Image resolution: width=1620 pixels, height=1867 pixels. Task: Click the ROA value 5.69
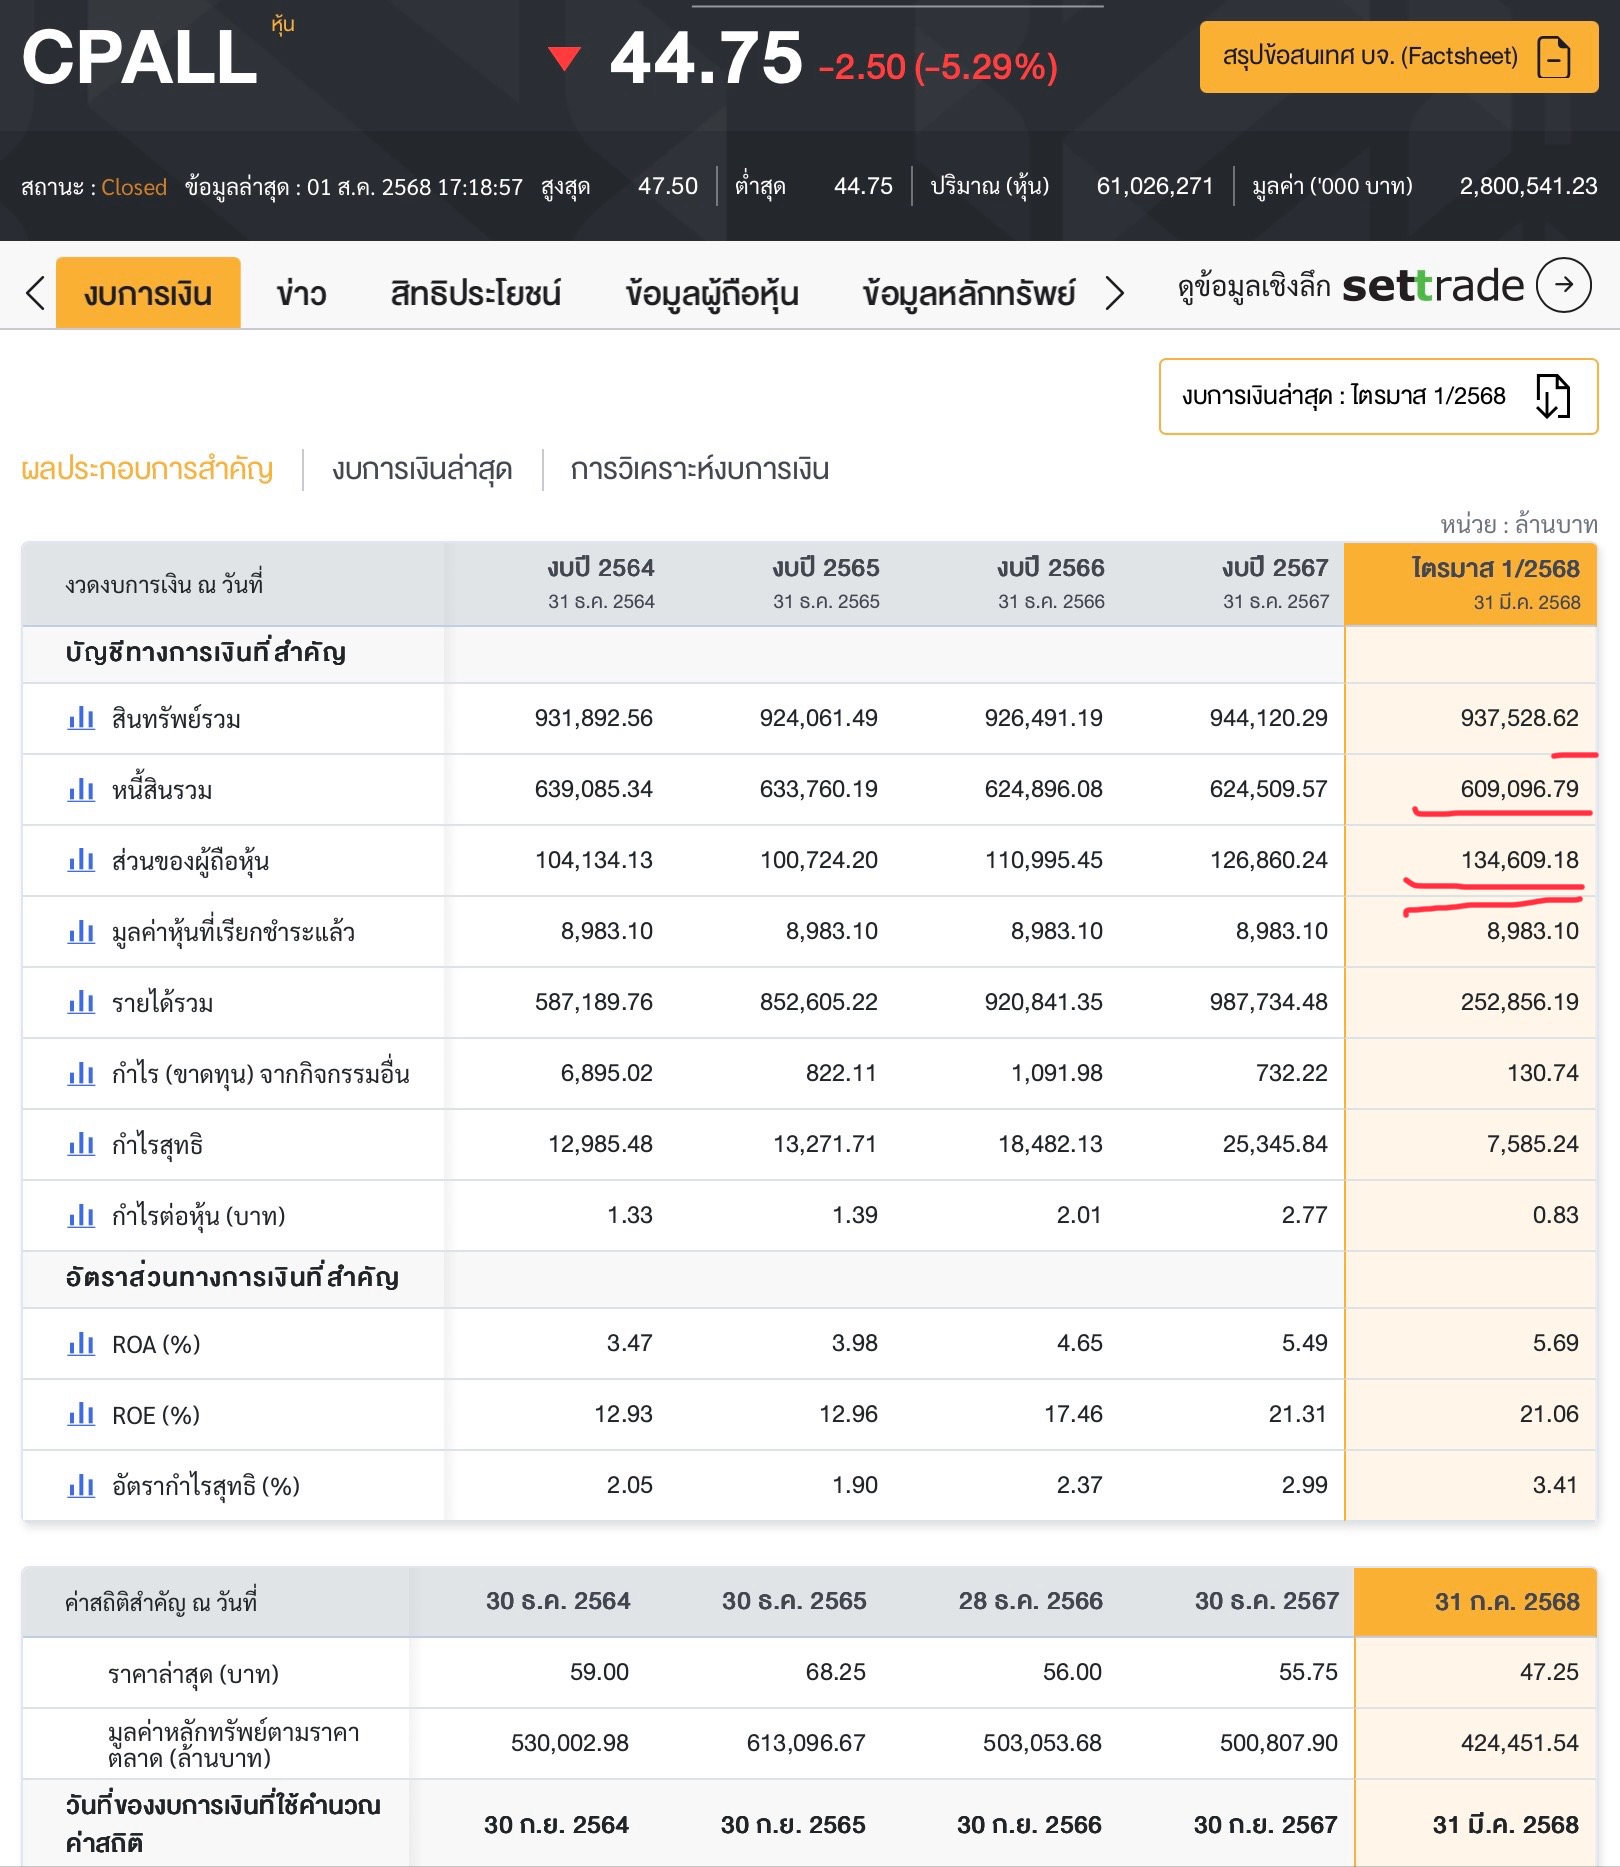click(1555, 1343)
